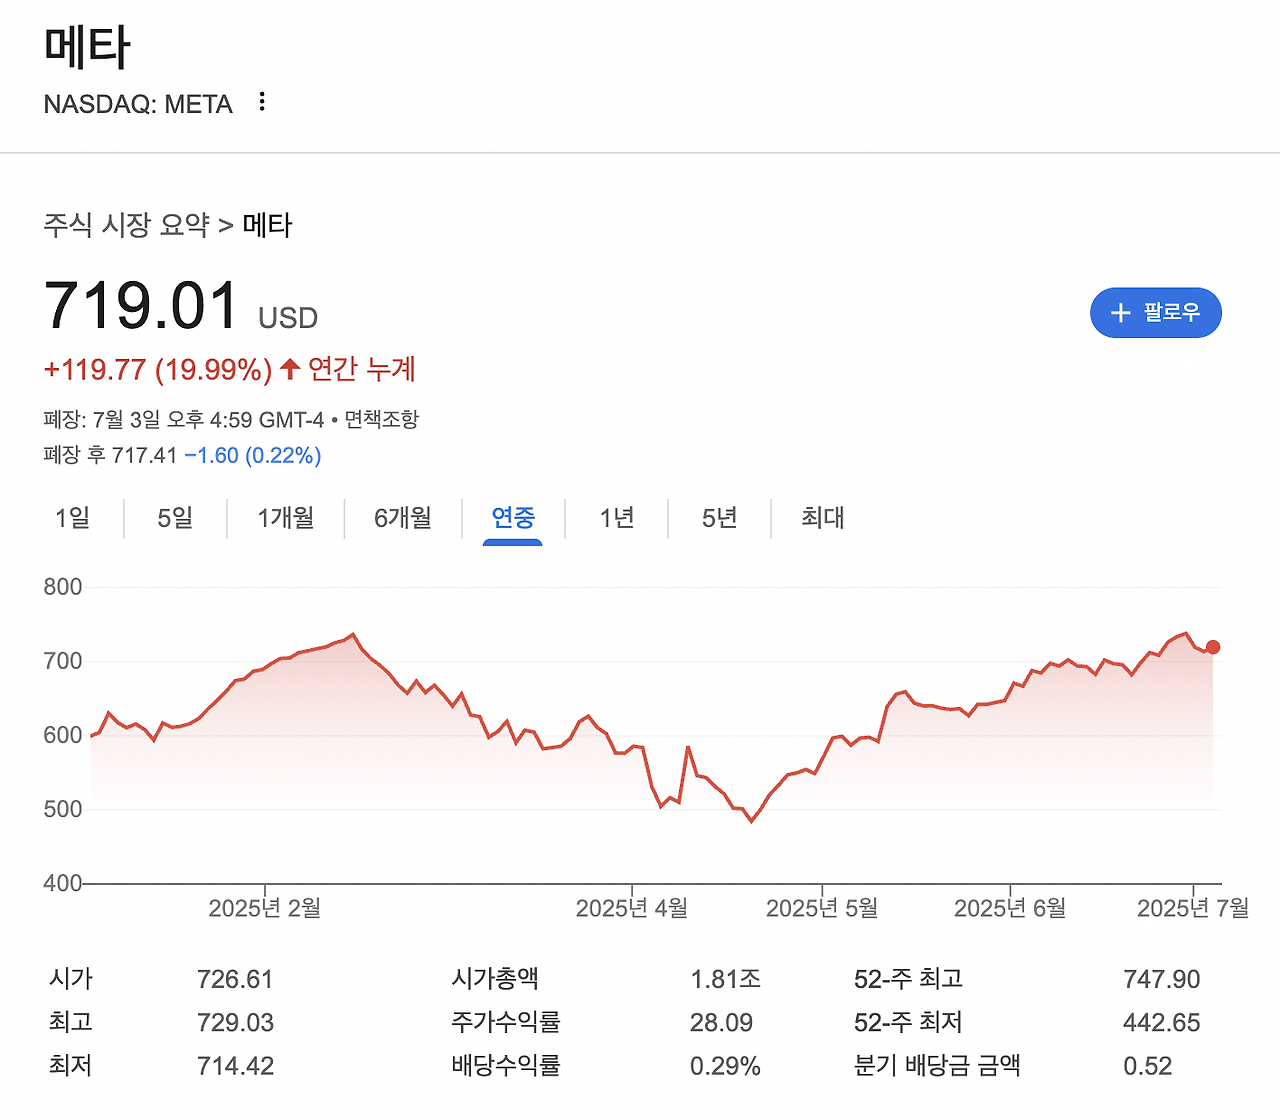Select the 6개월 time range
The width and height of the screenshot is (1280, 1119).
(403, 519)
